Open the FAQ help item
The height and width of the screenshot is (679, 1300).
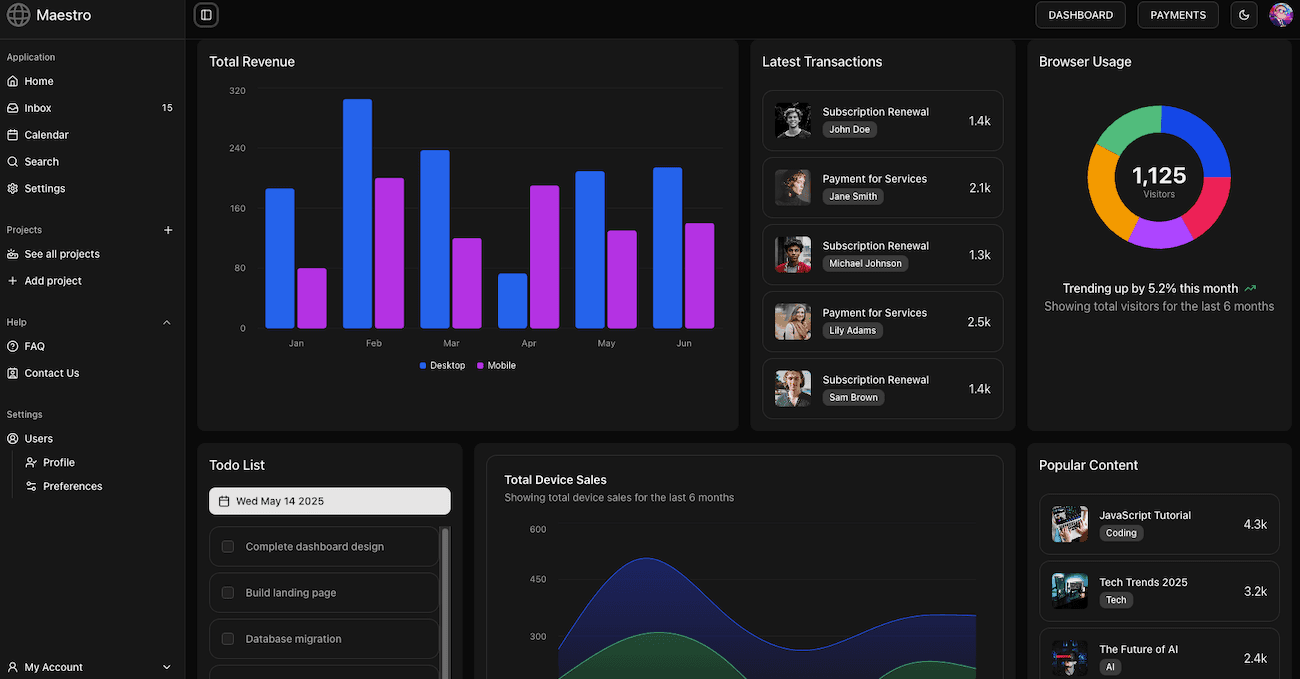pos(34,346)
